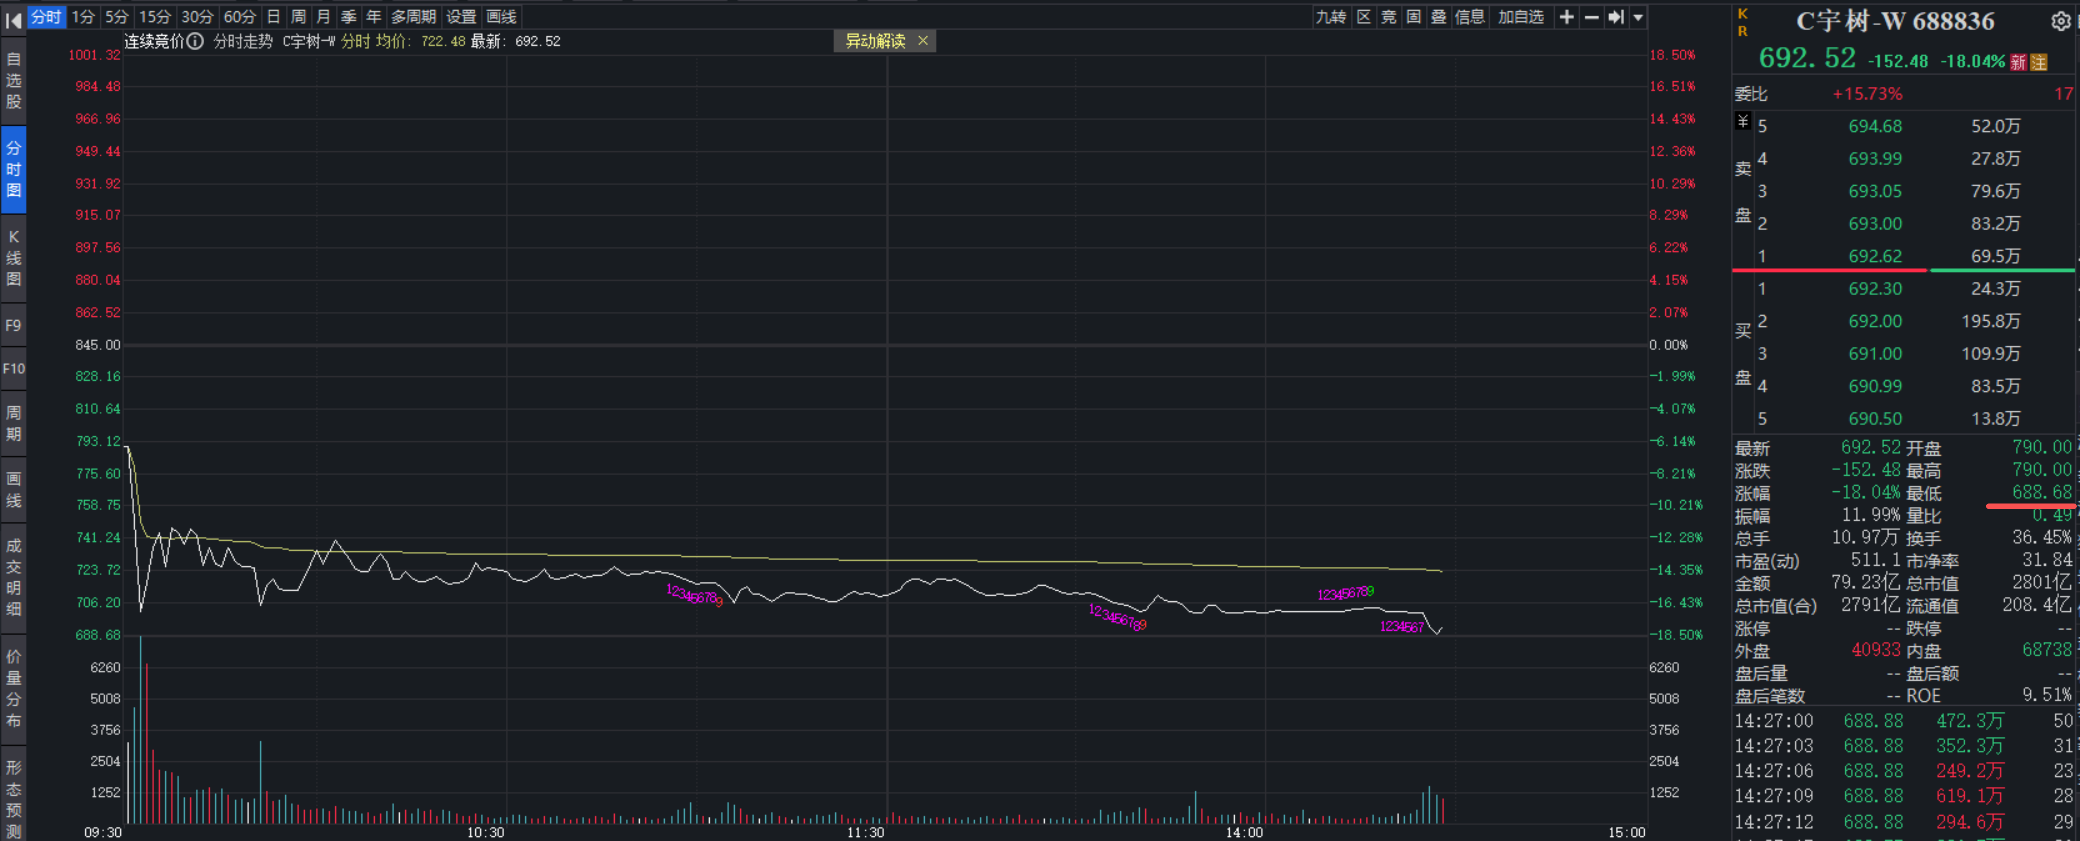Expand the dropdown arrow in the top toolbar
Viewport: 2080px width, 841px height.
[x=1638, y=17]
